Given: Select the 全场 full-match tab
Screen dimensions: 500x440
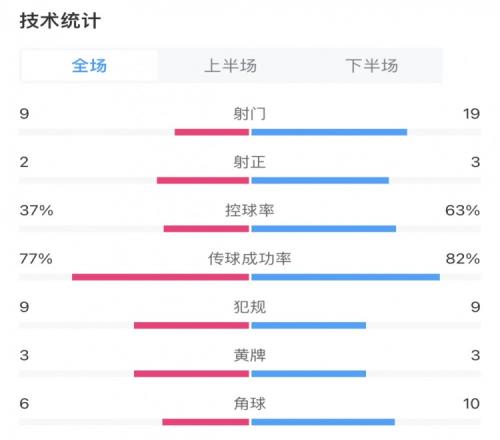Looking at the screenshot, I should coord(89,66).
